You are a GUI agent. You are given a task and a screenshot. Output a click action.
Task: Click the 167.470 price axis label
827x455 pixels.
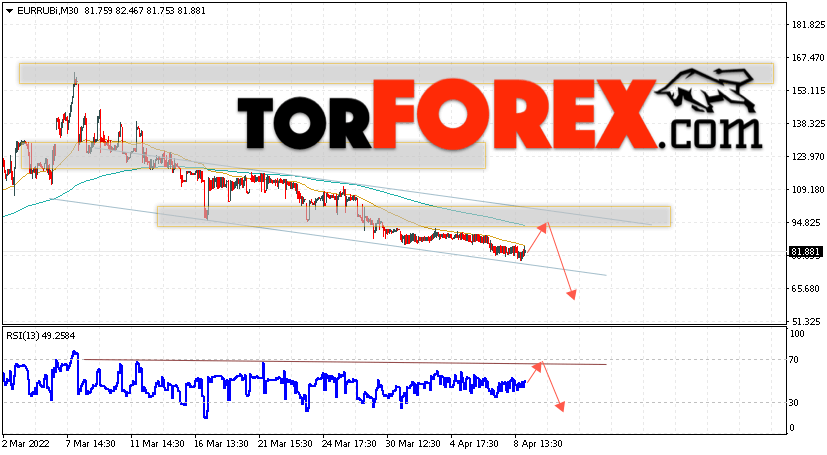pos(808,57)
